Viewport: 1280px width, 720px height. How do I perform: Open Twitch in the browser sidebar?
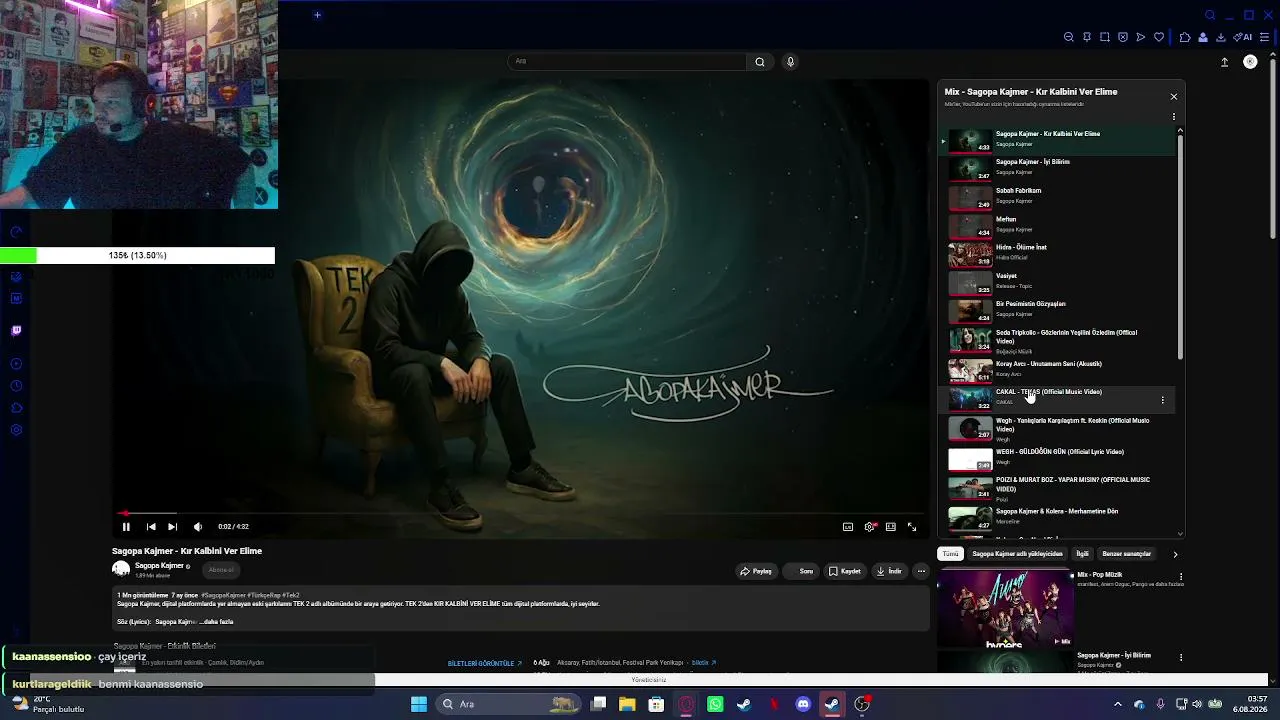pos(16,330)
